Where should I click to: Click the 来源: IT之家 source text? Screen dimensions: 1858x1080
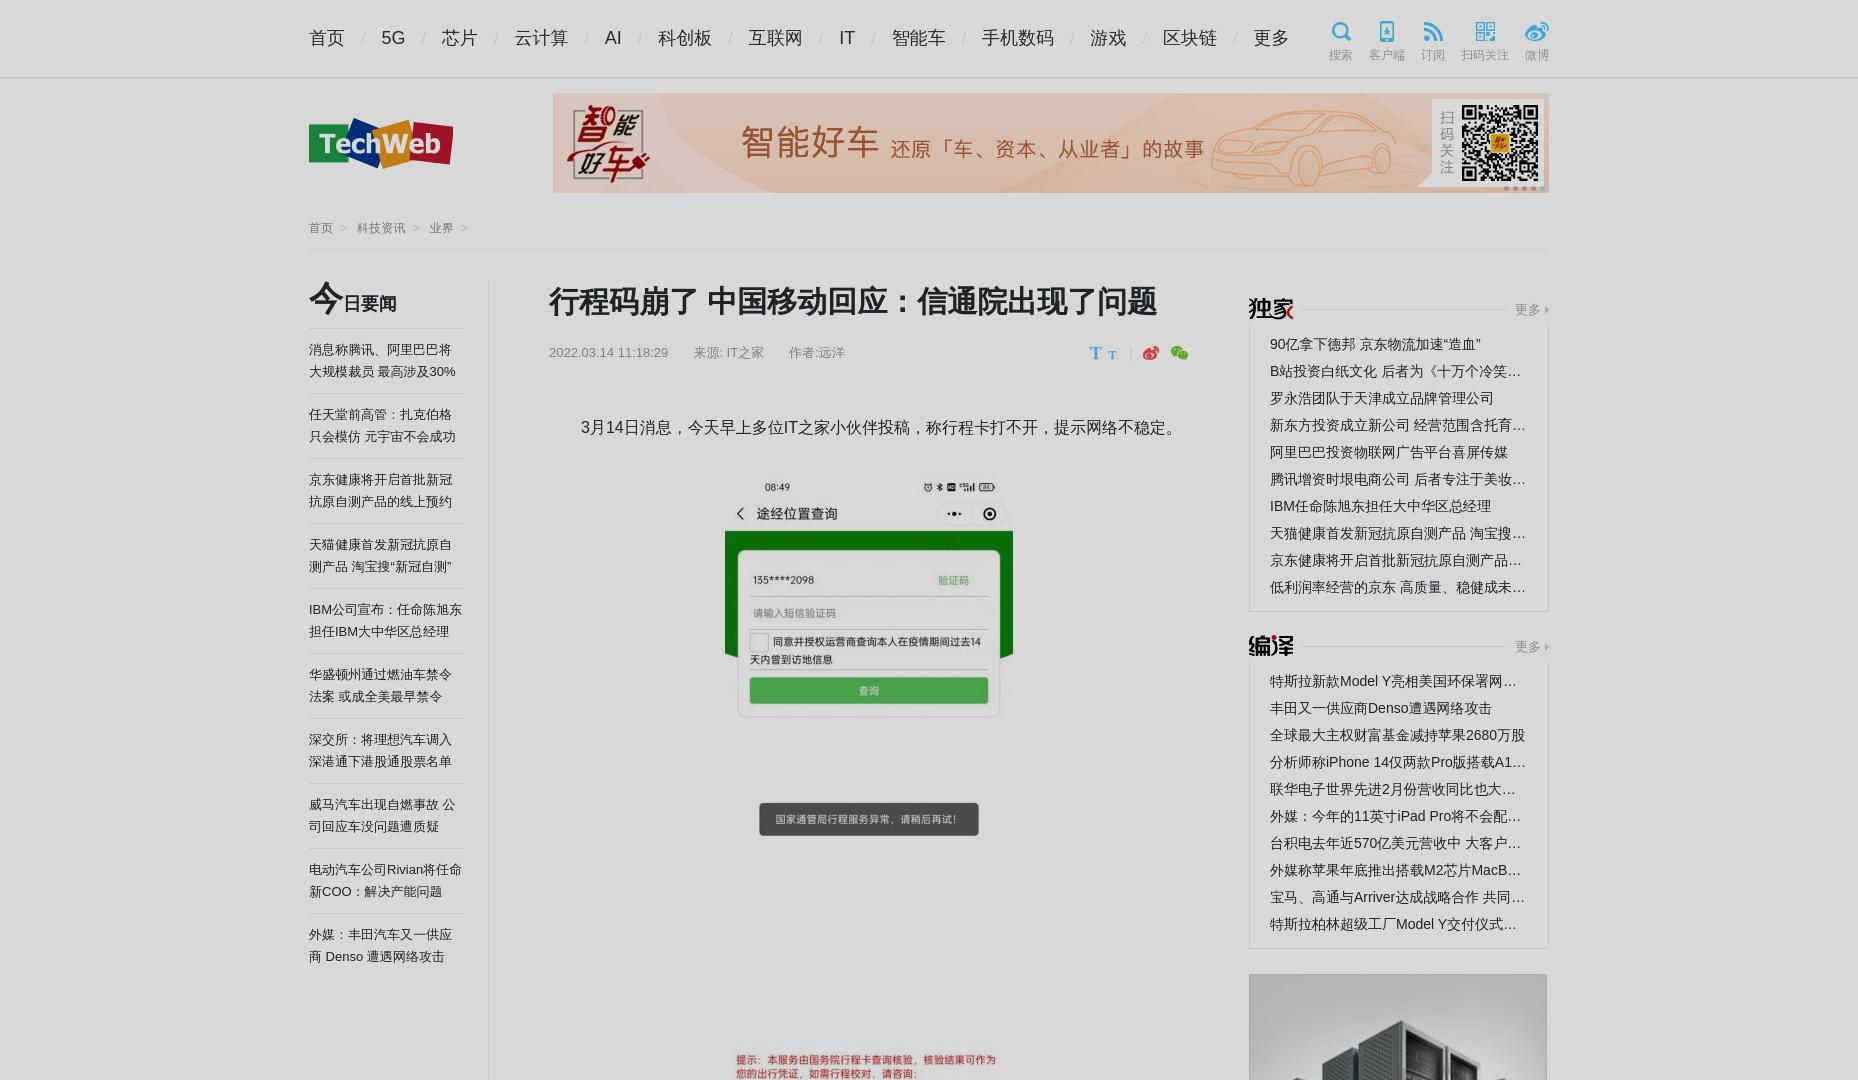click(728, 353)
